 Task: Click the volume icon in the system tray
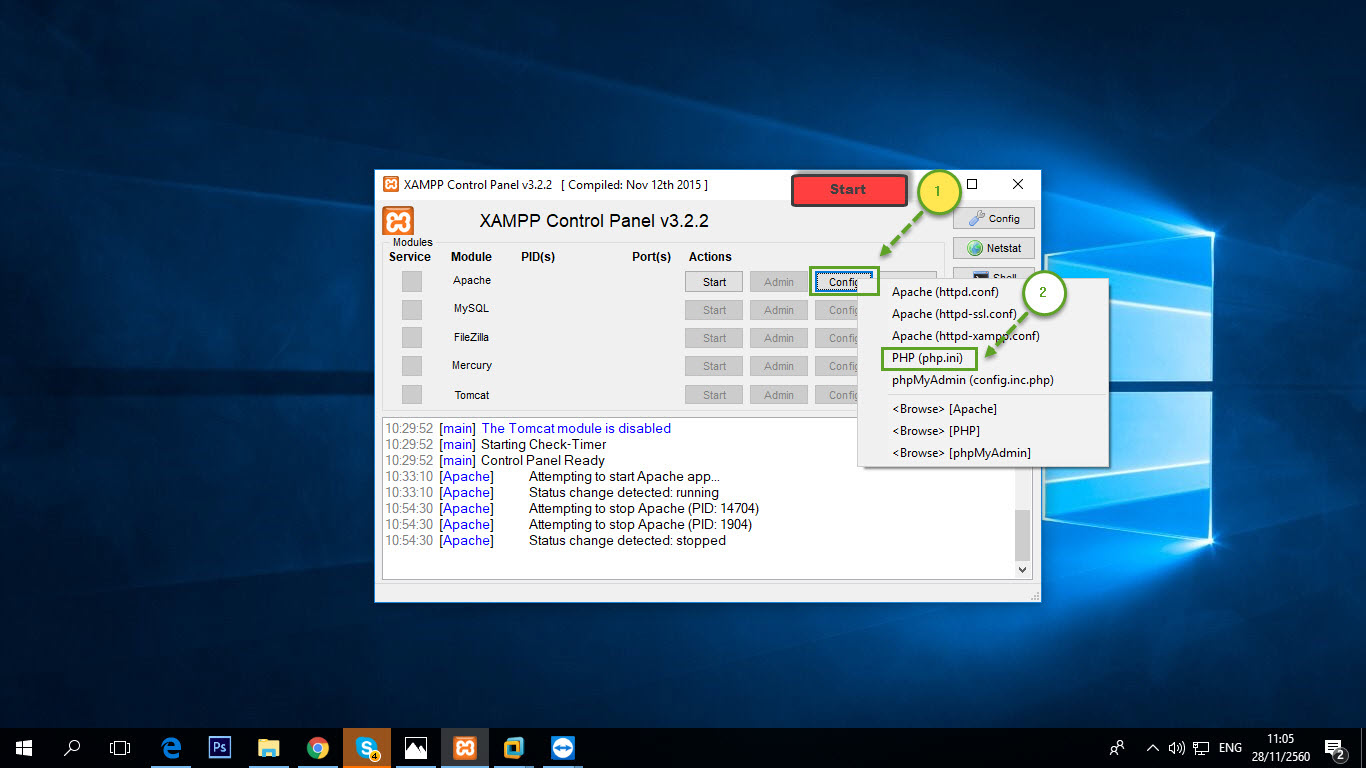coord(1176,747)
